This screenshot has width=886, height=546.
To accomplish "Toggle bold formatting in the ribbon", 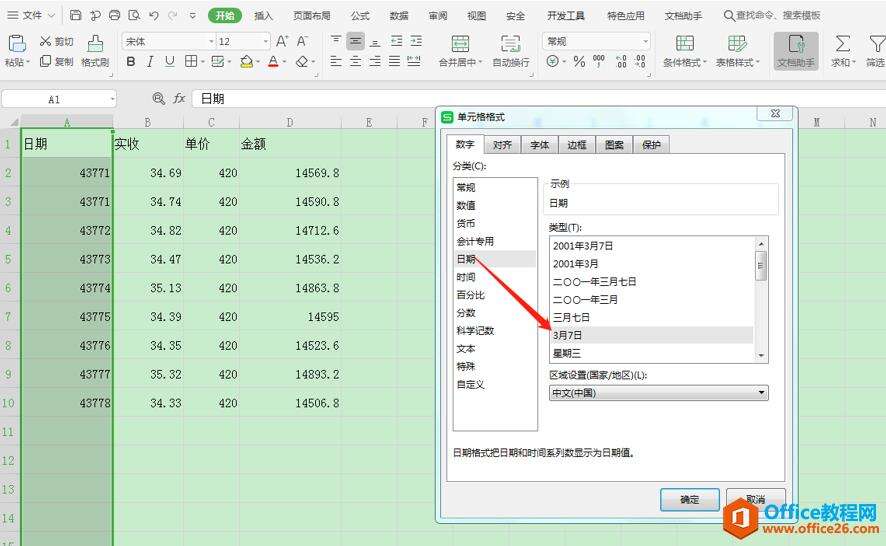I will (x=131, y=62).
